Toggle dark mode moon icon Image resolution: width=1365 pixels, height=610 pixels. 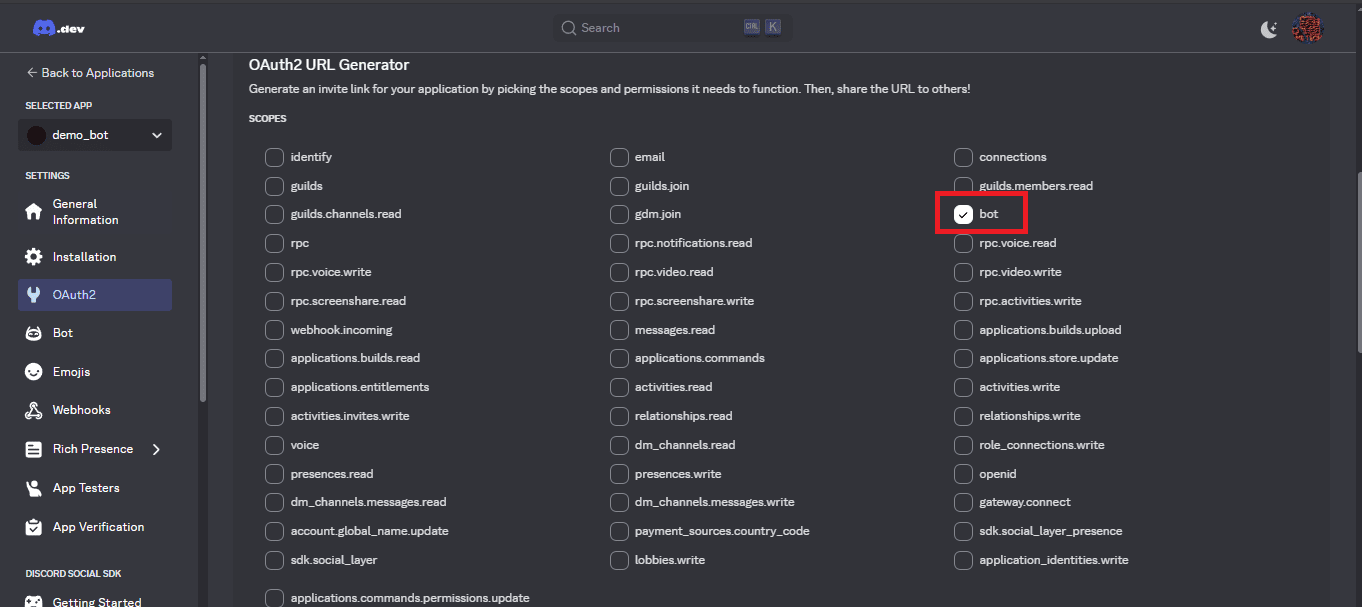tap(1268, 29)
